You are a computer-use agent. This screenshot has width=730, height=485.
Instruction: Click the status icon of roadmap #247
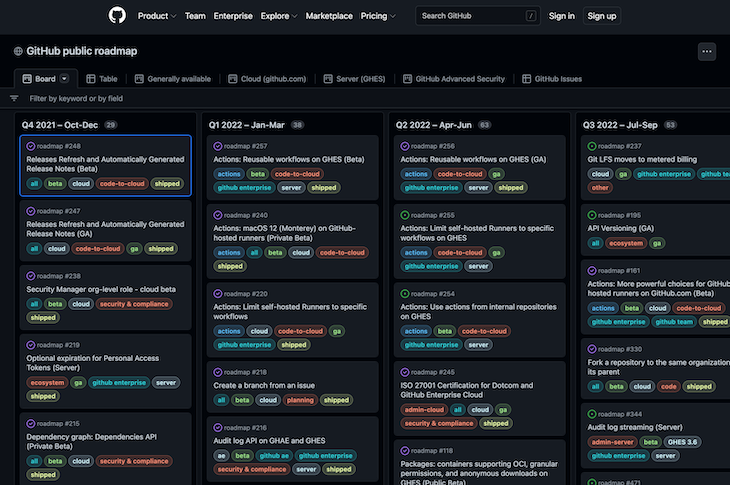click(31, 211)
